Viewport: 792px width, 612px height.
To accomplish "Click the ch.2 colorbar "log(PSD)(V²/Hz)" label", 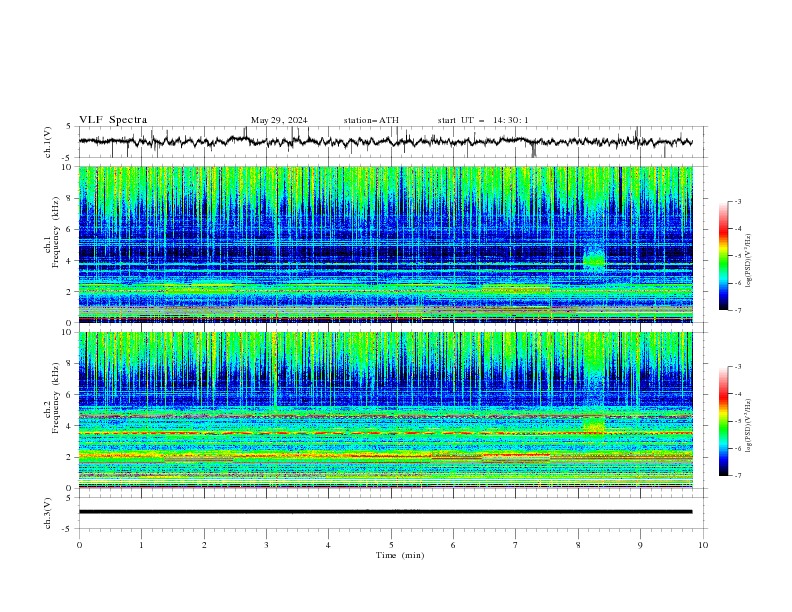I will 749,425.
